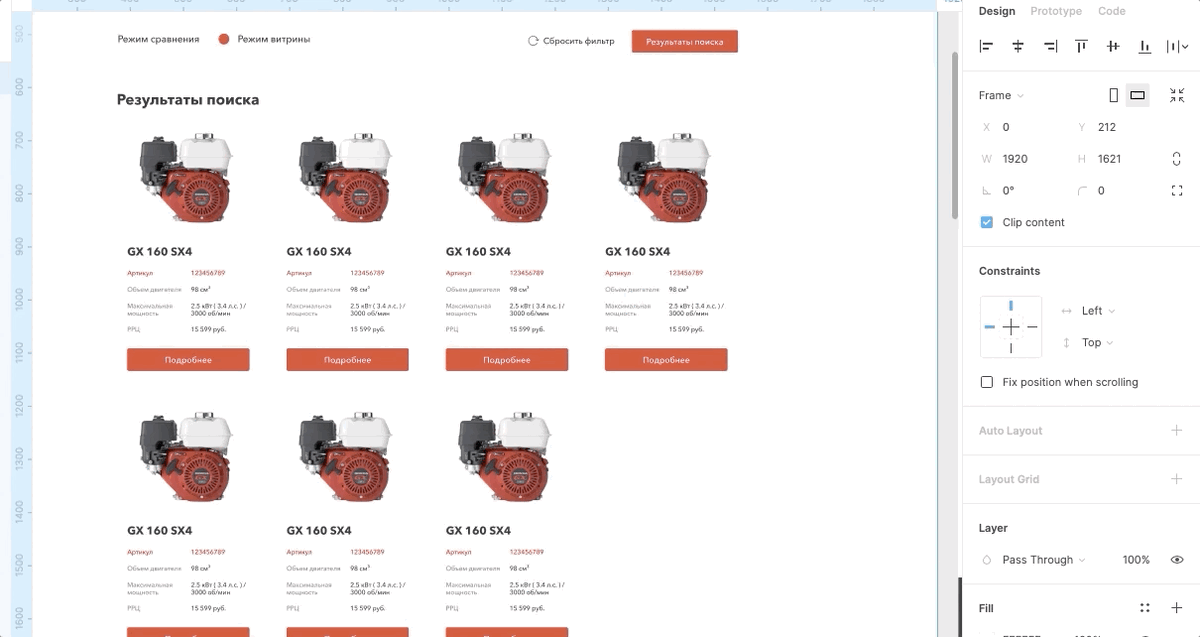Switch to the Design tab
This screenshot has width=1200, height=637.
(x=997, y=11)
